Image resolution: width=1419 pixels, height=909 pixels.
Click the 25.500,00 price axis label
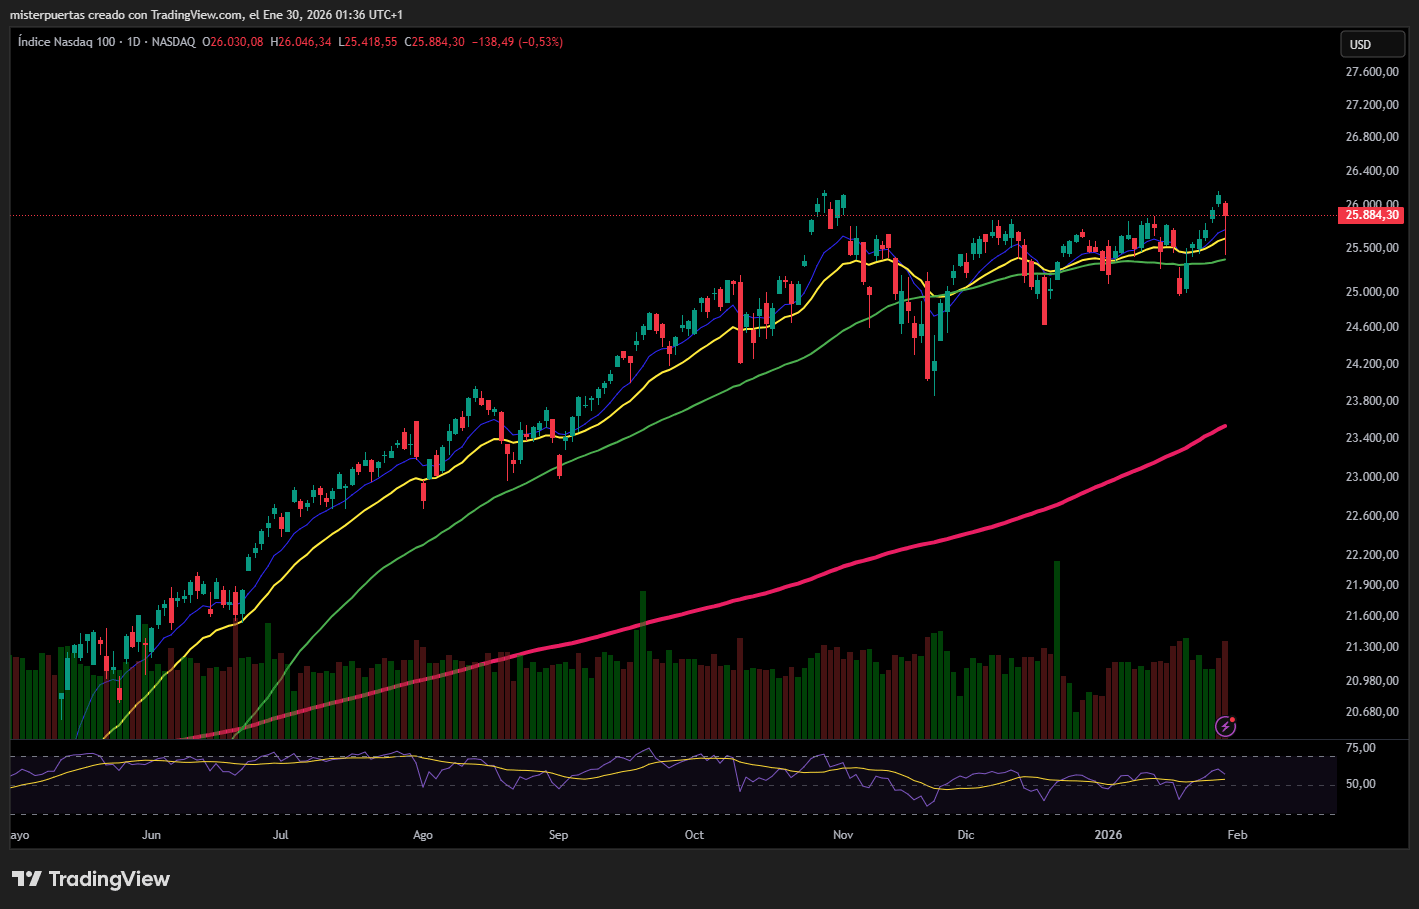1372,248
